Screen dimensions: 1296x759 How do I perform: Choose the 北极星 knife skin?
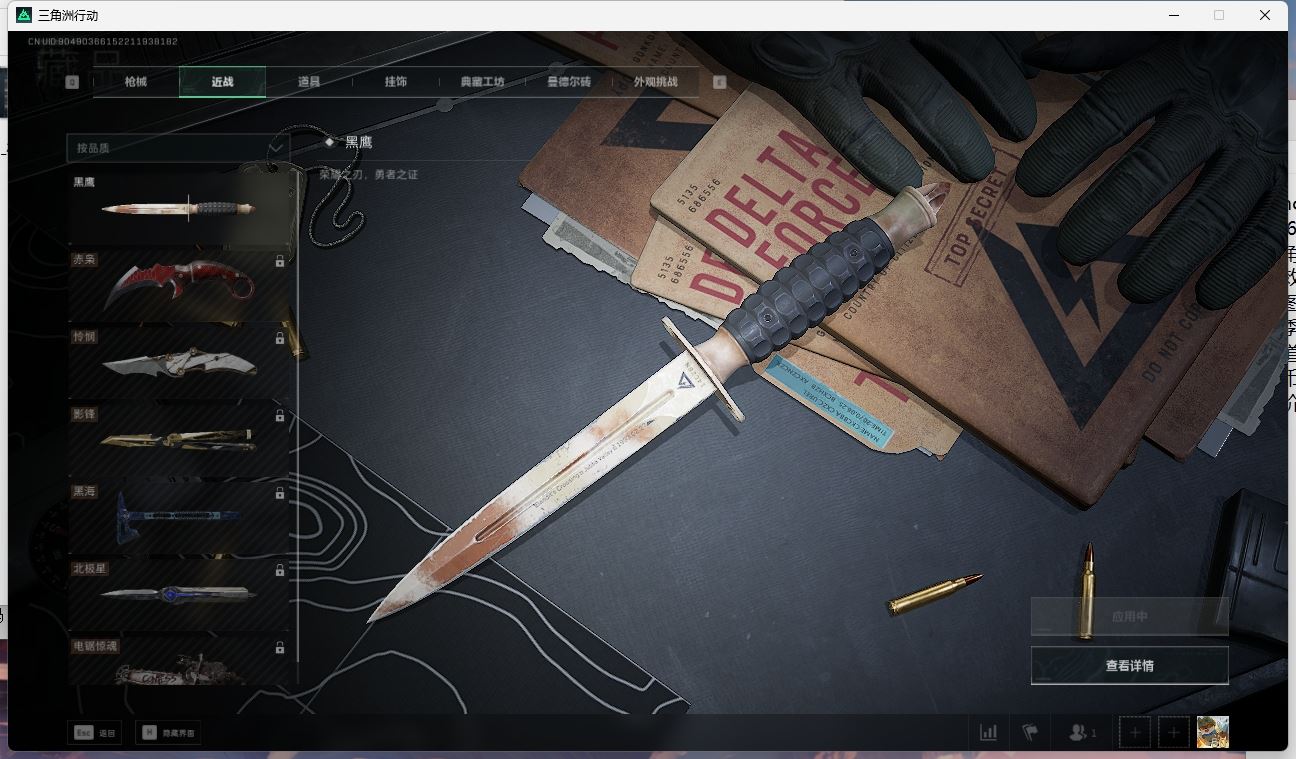coord(178,594)
